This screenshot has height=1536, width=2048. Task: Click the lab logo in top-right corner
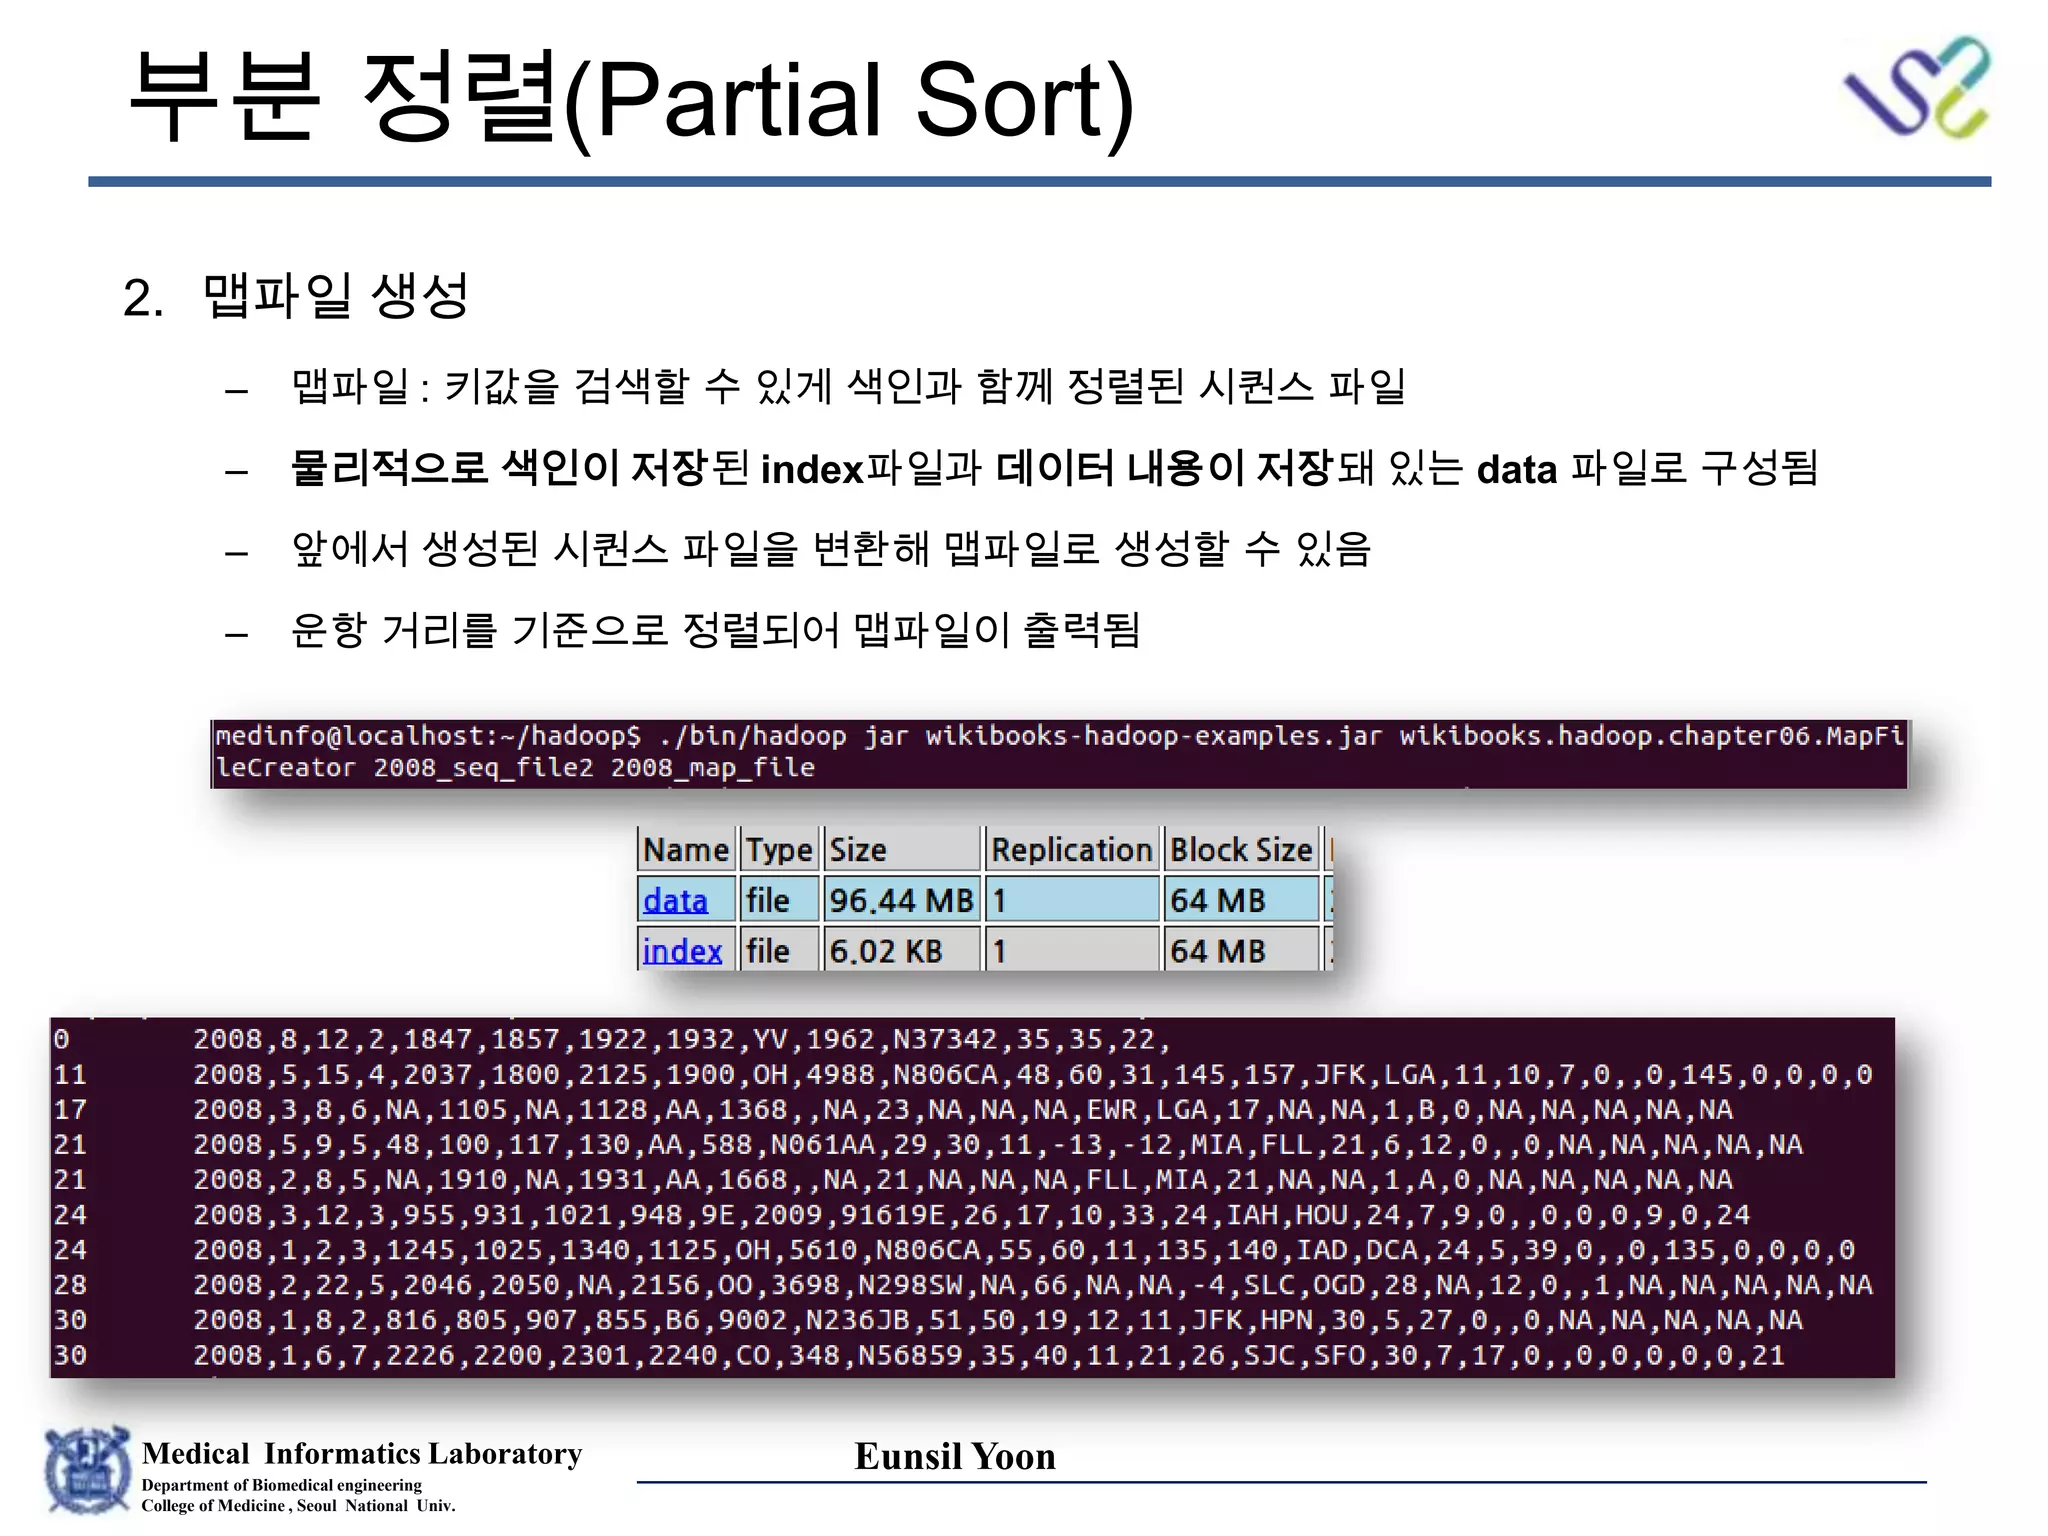coord(1916,87)
